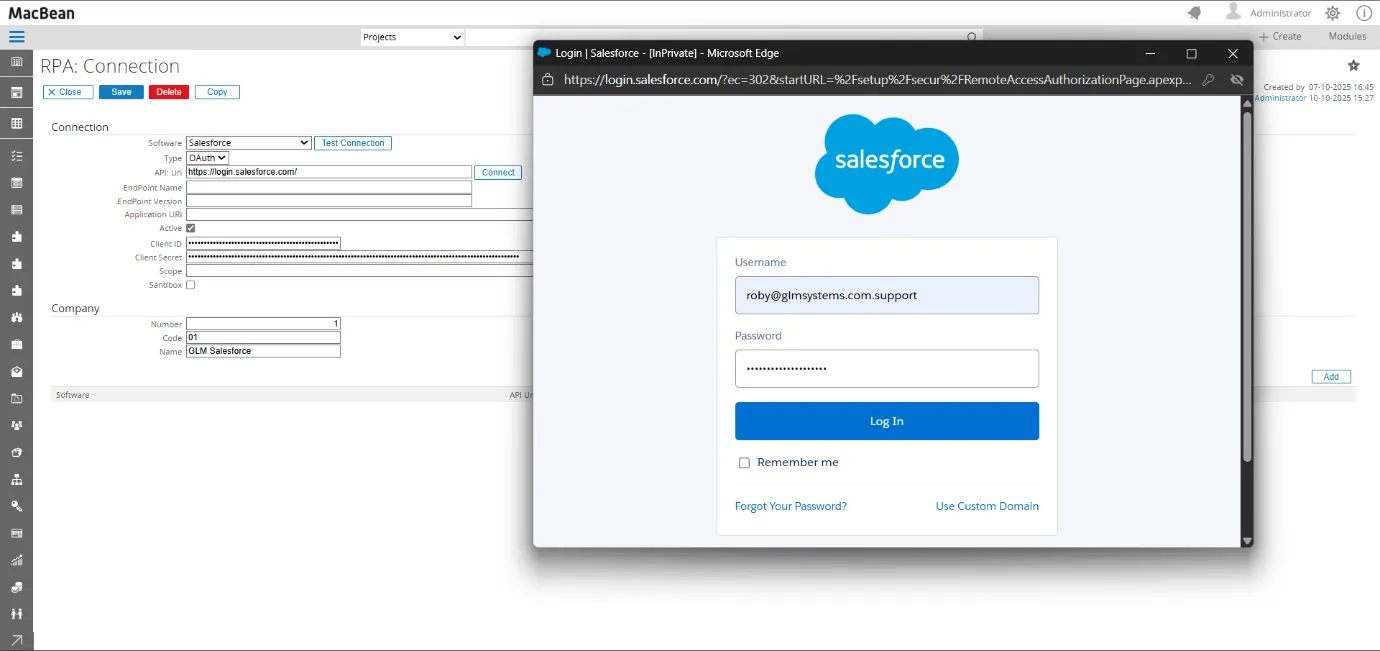Click the Salesforce Username field
Viewport: 1380px width, 651px height.
[887, 295]
